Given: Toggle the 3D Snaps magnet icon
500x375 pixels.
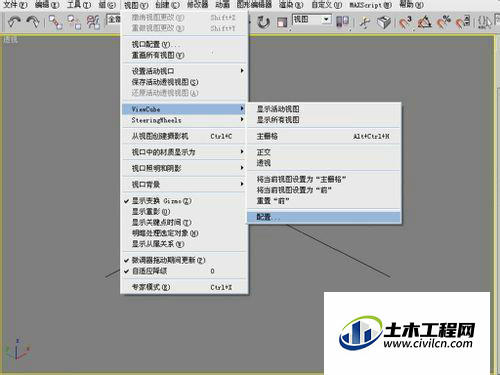Looking at the screenshot, I should 406,22.
